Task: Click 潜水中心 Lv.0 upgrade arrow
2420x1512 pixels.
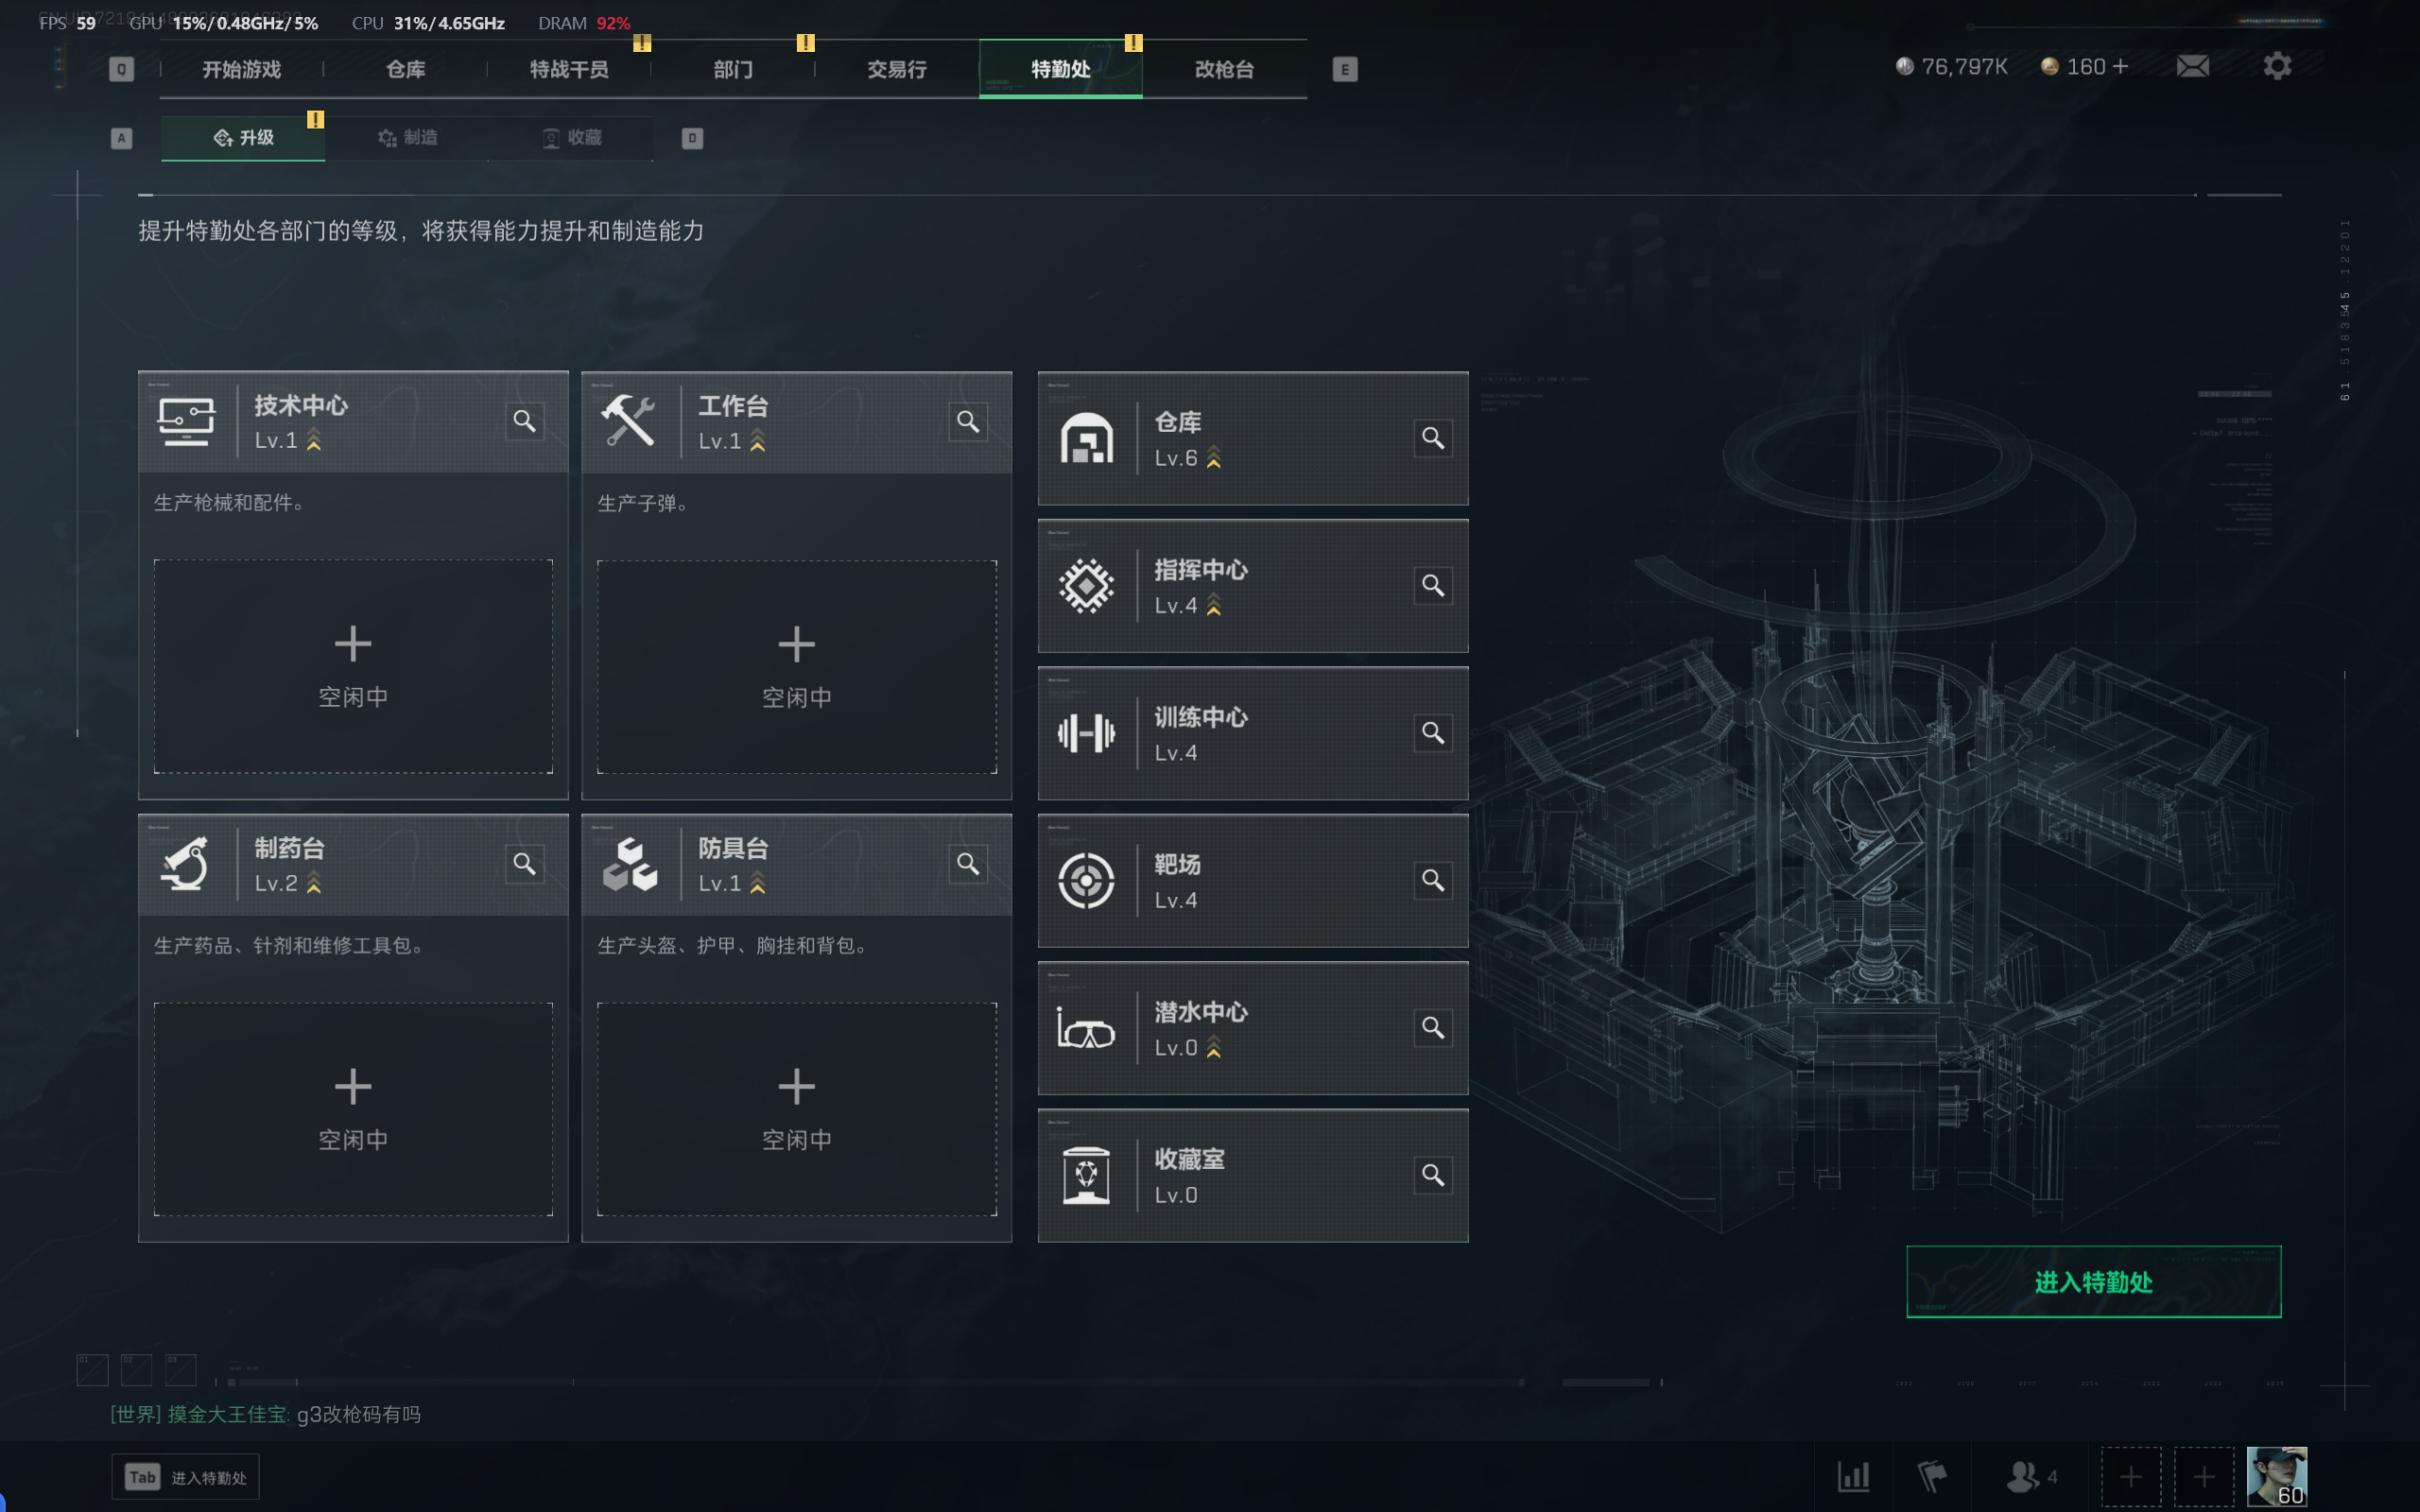Action: tap(1214, 1047)
